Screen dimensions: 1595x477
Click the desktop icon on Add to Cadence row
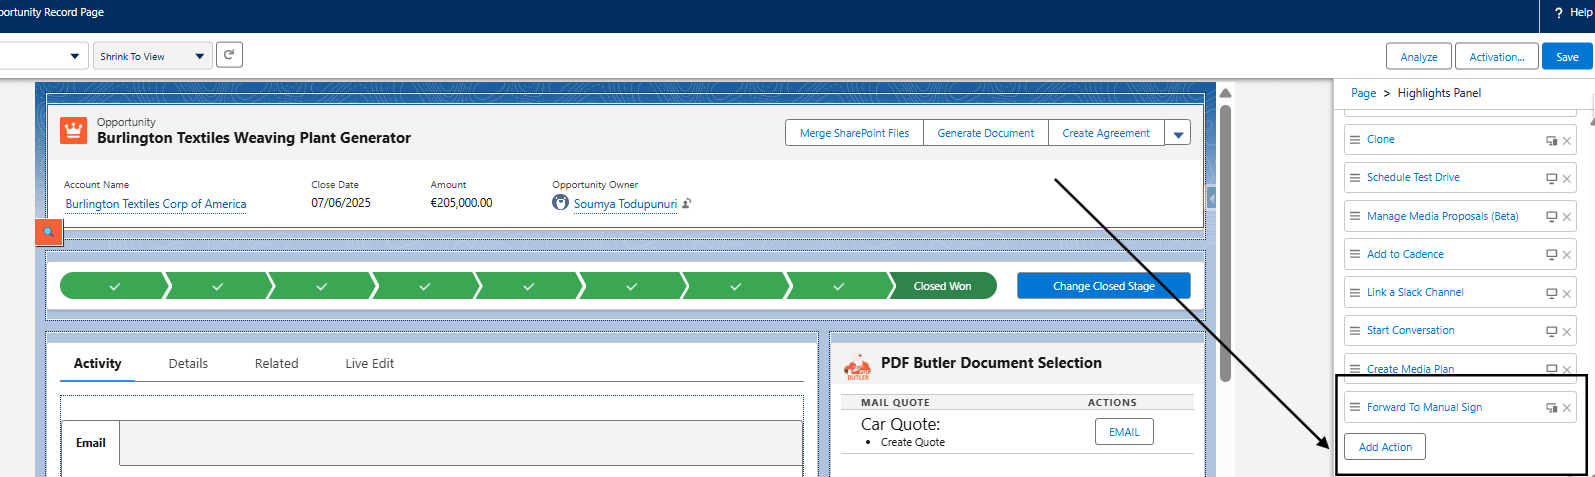1552,255
